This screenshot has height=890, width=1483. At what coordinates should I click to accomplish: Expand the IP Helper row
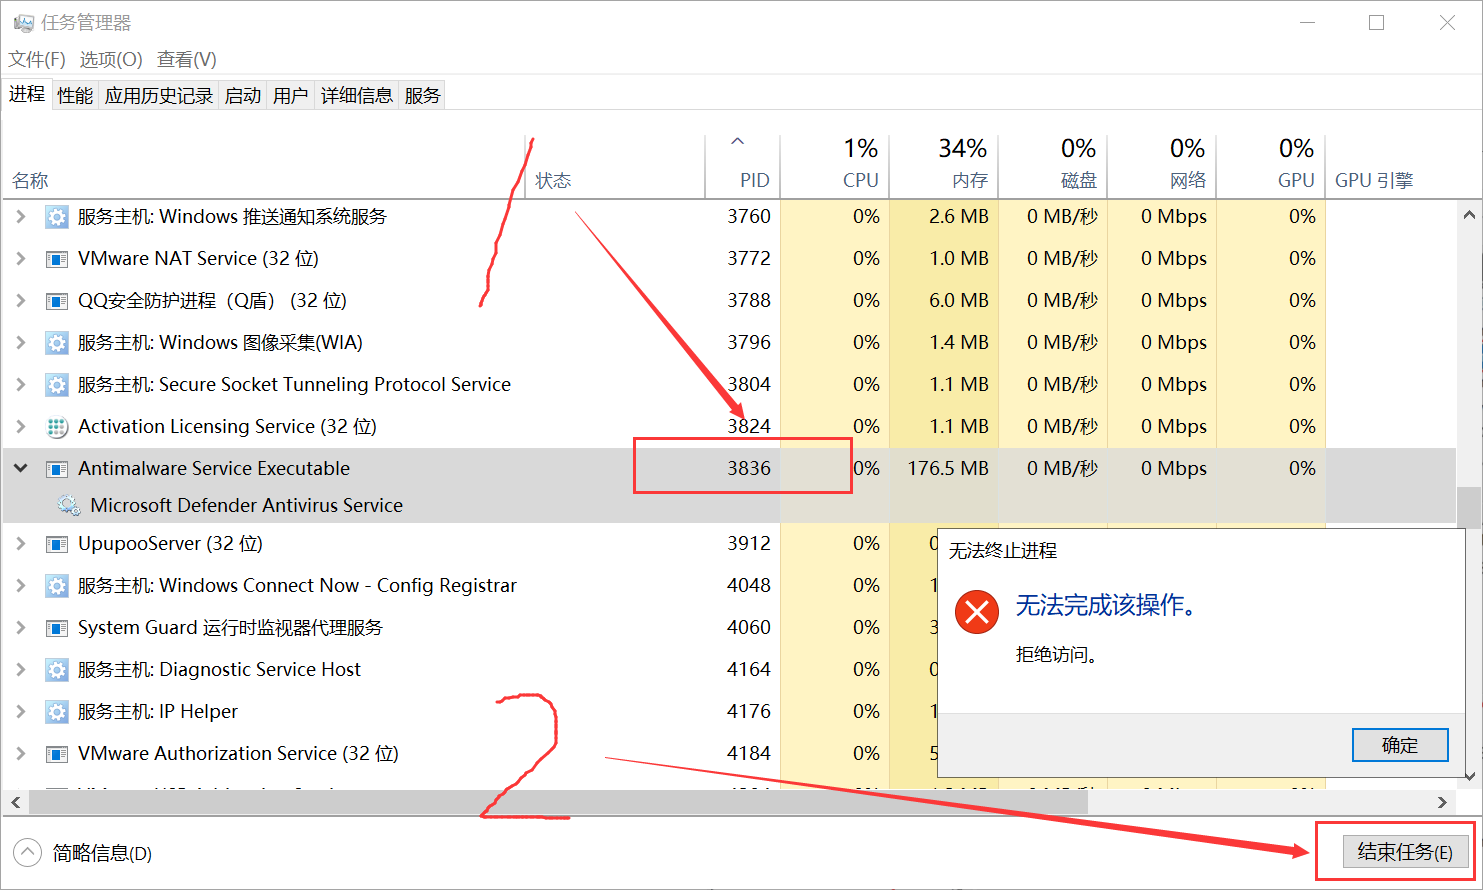pos(20,712)
